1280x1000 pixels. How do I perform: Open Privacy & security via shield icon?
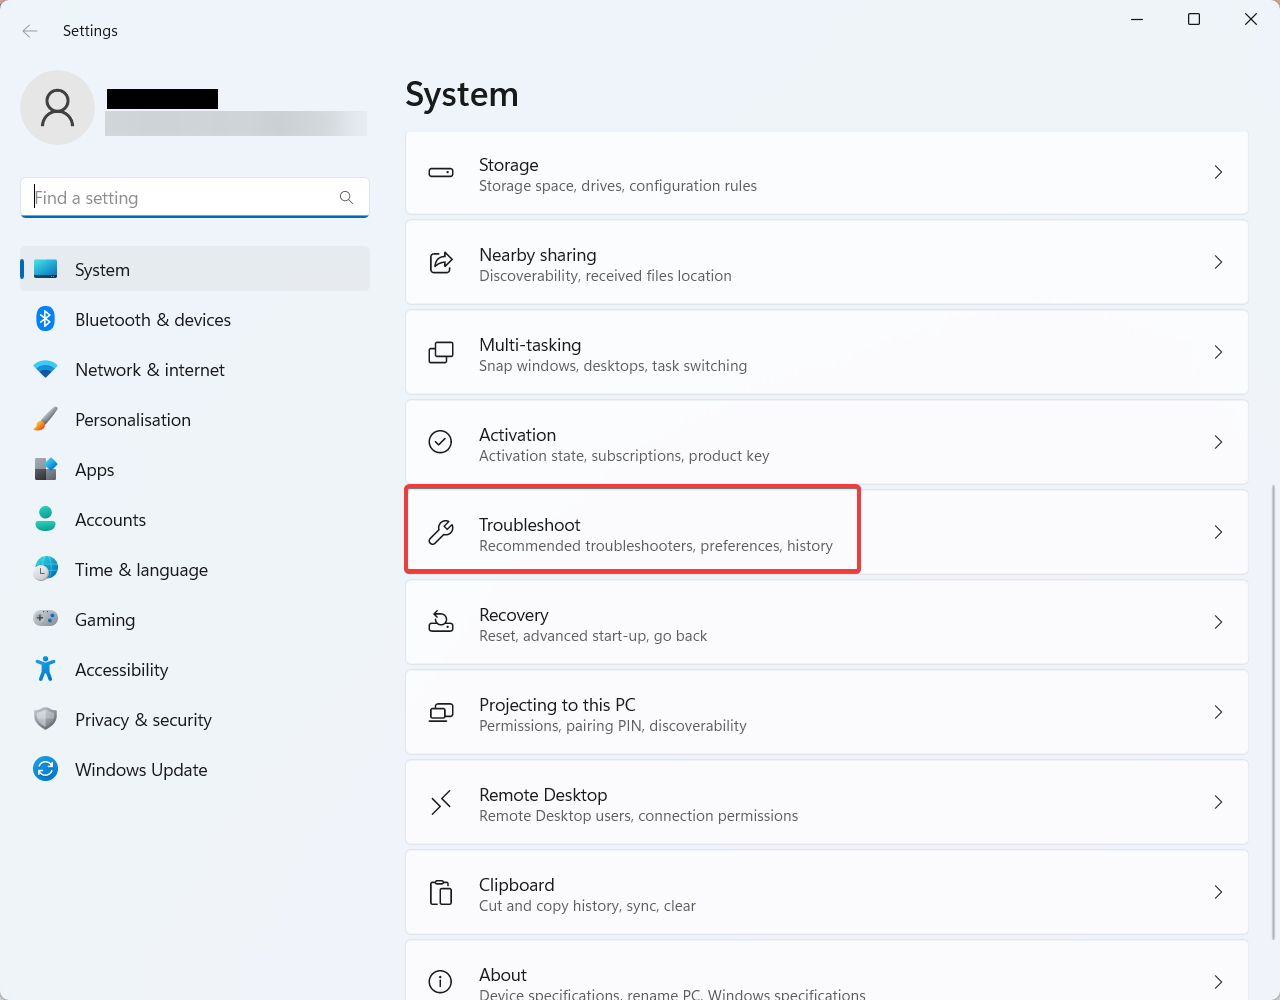coord(45,719)
